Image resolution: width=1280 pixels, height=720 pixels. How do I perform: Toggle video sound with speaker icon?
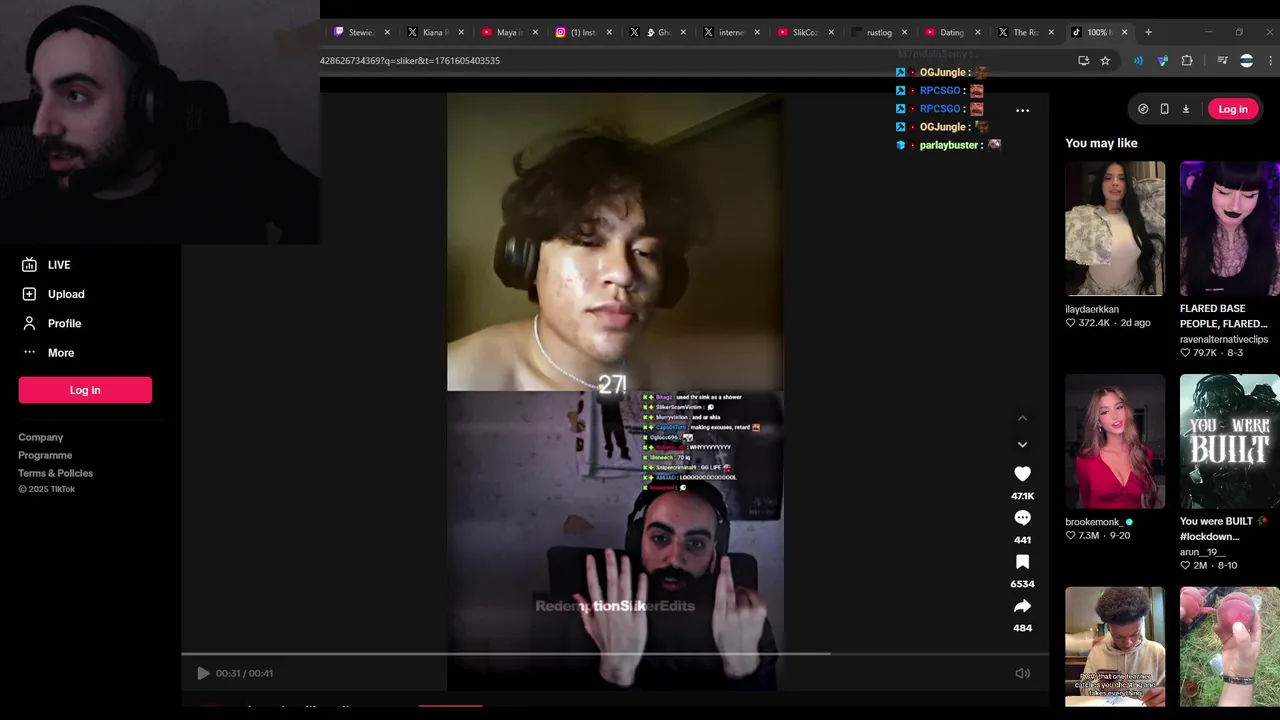click(x=1022, y=673)
